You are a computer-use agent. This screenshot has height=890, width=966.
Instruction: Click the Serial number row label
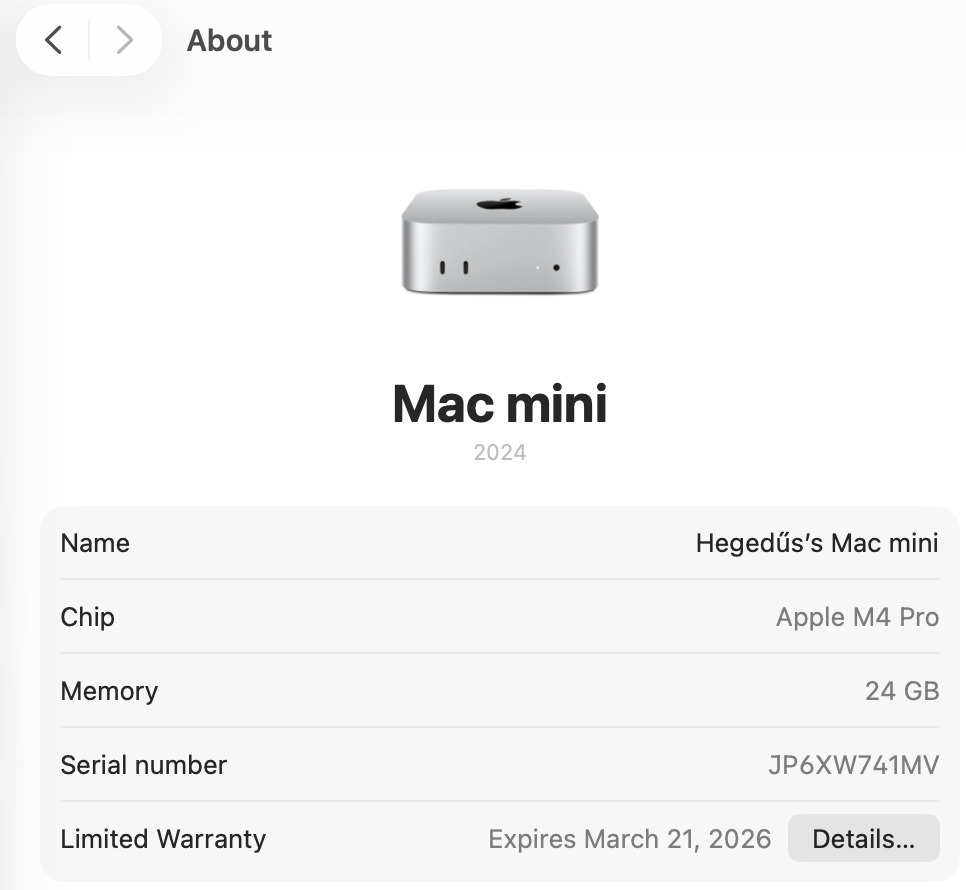pos(143,765)
